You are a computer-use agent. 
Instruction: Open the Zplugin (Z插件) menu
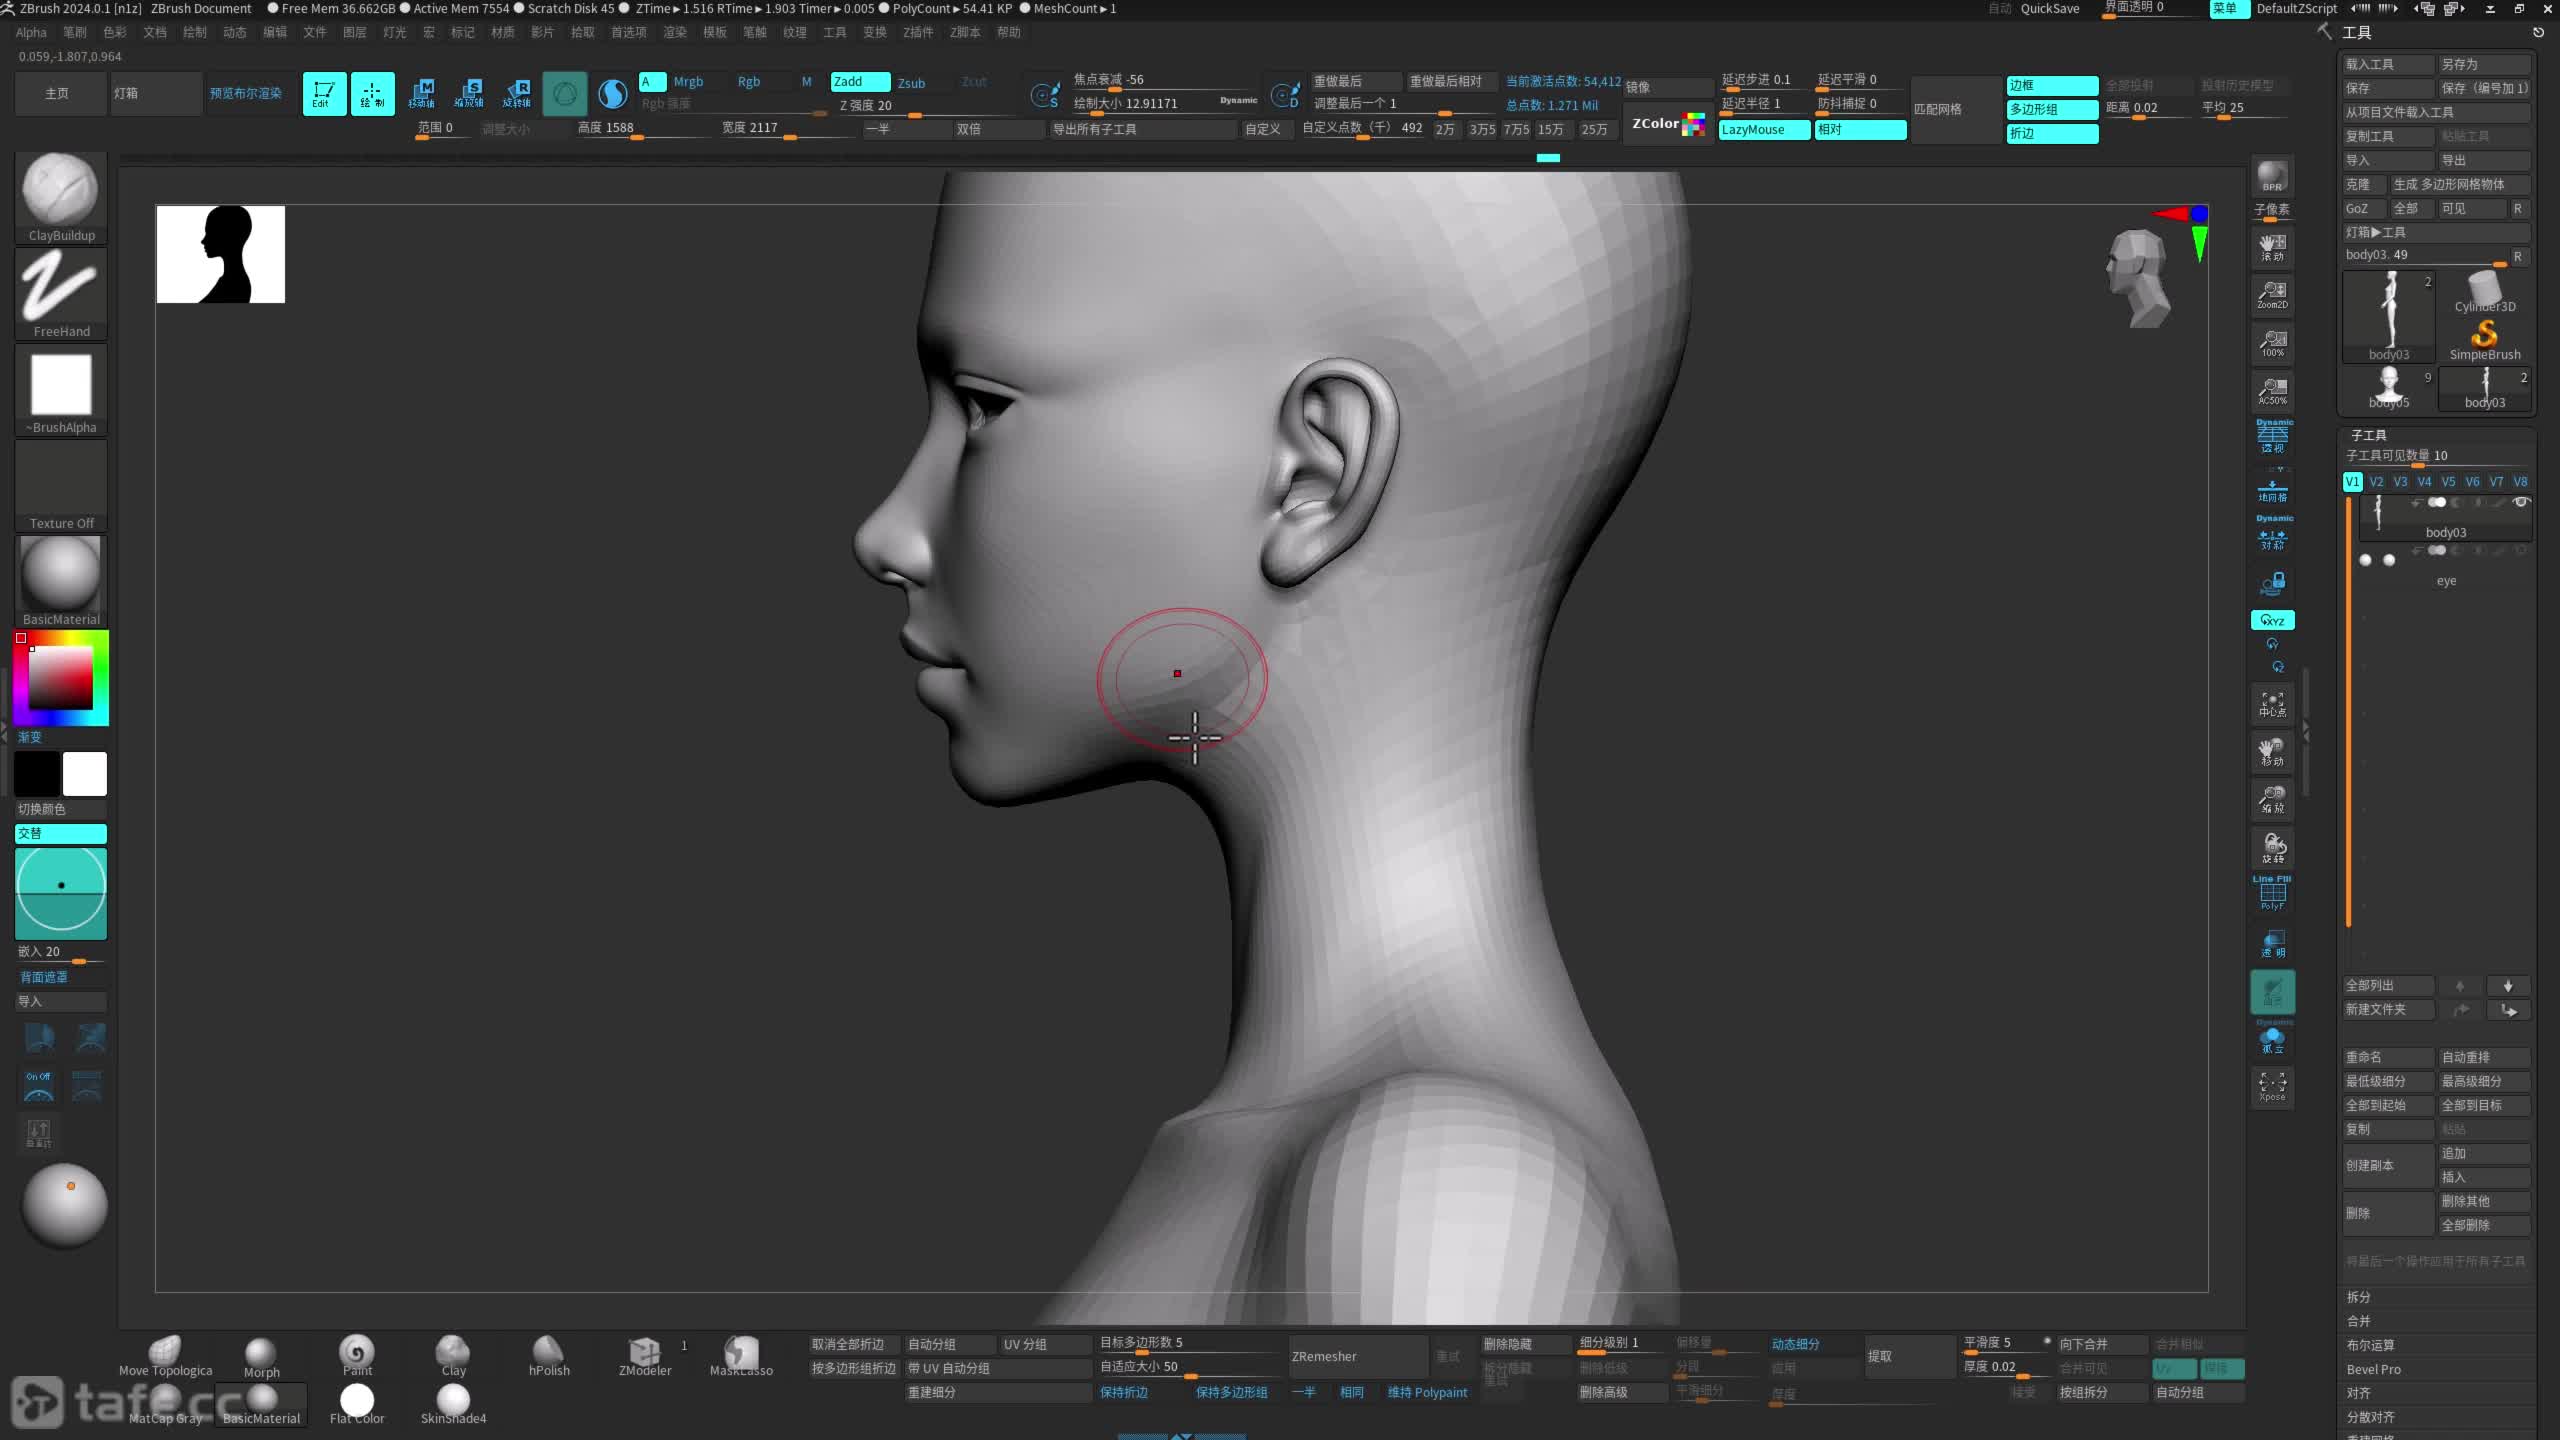(918, 32)
